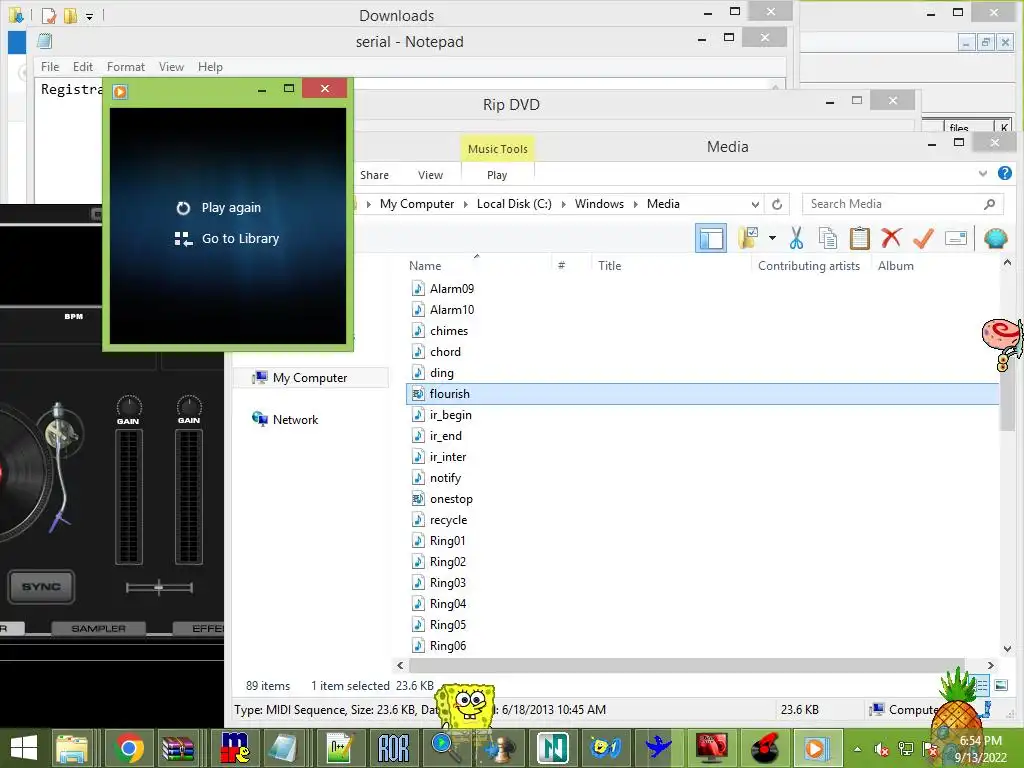1024x768 pixels.
Task: Open the SAMPLER tab in DJ software
Action: (99, 628)
